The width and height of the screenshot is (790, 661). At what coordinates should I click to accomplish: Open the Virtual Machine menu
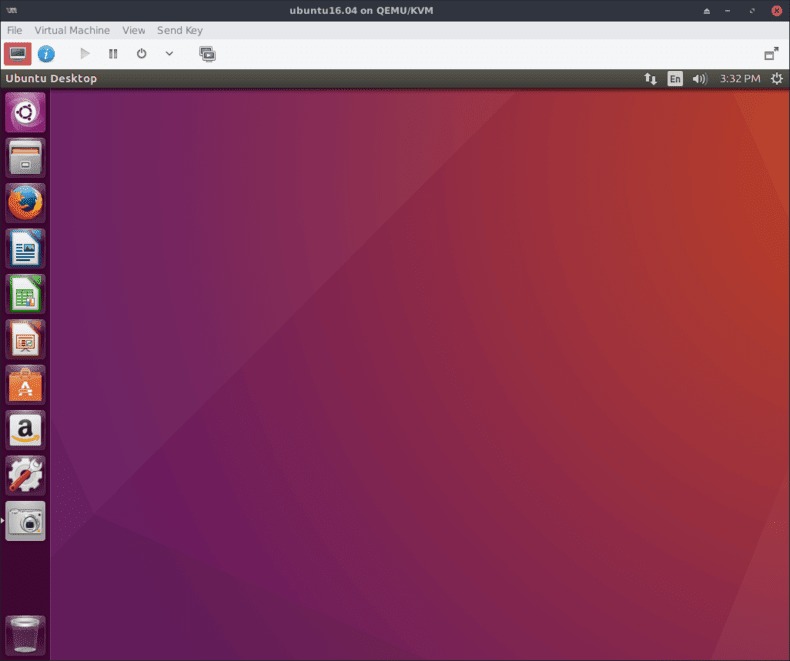(72, 30)
